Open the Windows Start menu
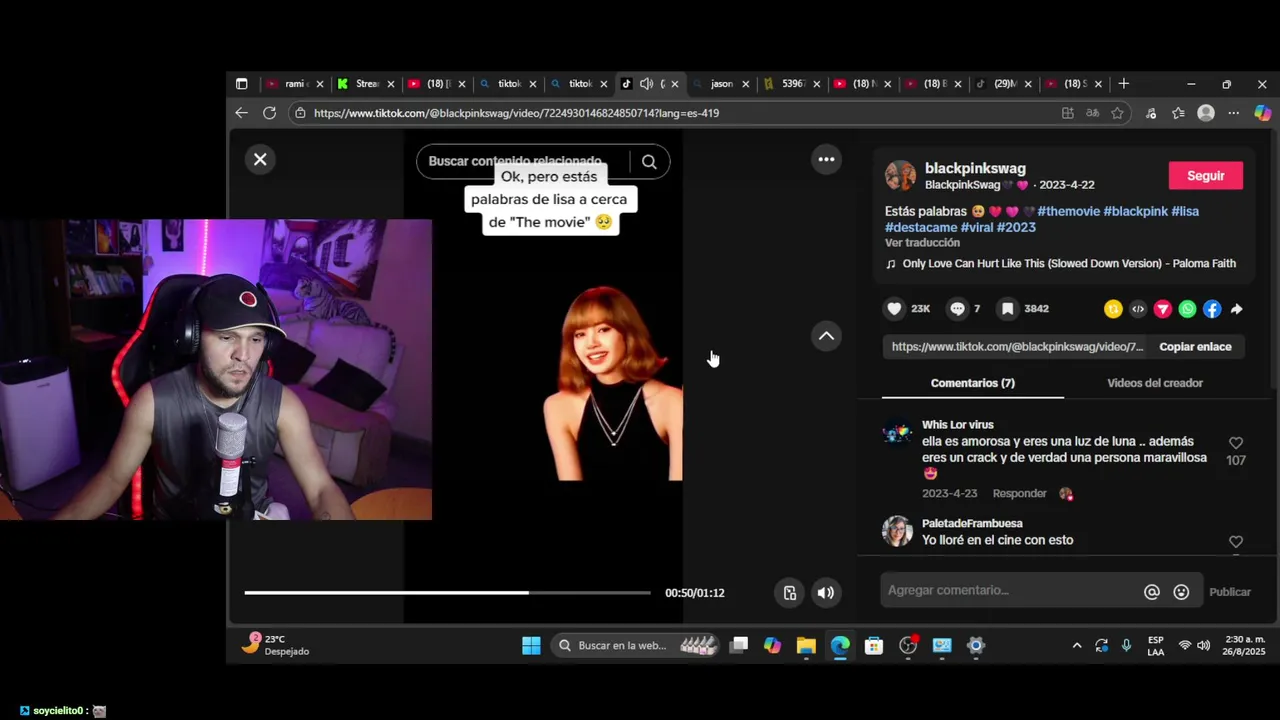The height and width of the screenshot is (720, 1280). coord(531,646)
